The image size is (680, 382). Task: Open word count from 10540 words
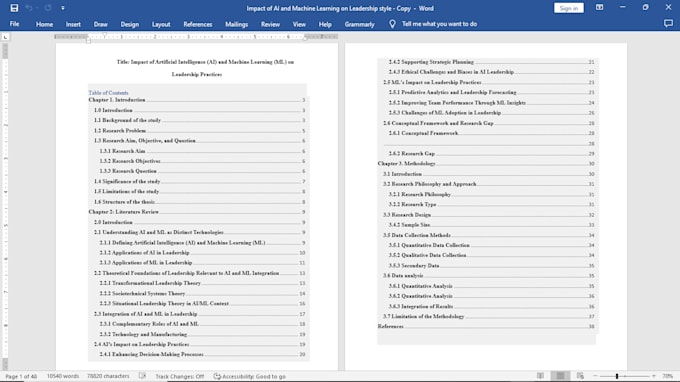[63, 376]
